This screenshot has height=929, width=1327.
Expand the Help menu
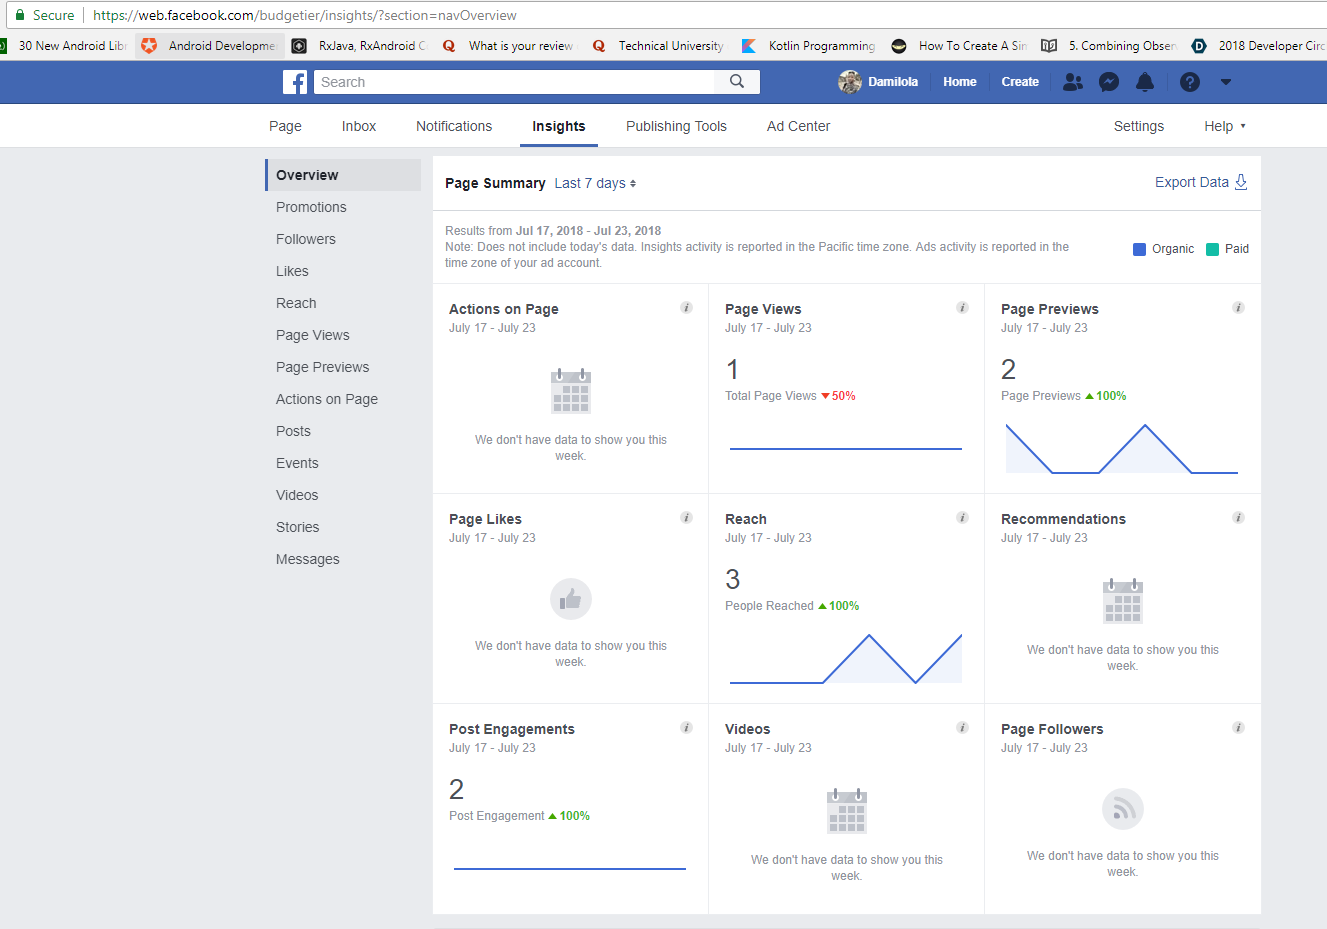click(x=1225, y=126)
